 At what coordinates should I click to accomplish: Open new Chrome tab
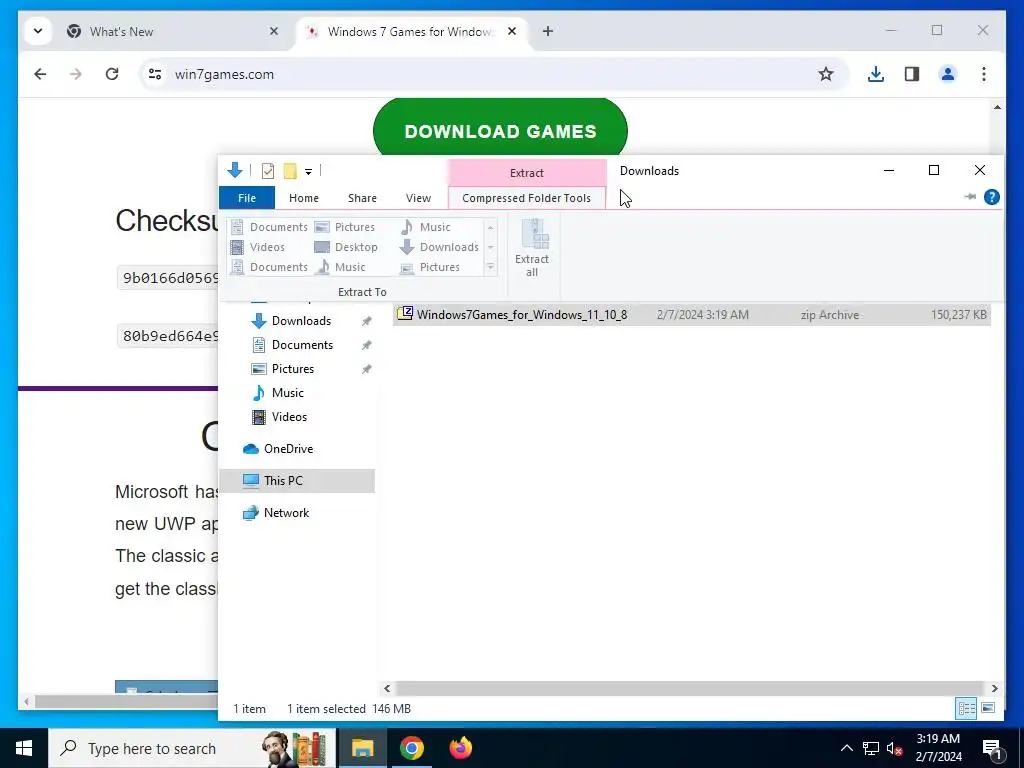click(x=548, y=31)
